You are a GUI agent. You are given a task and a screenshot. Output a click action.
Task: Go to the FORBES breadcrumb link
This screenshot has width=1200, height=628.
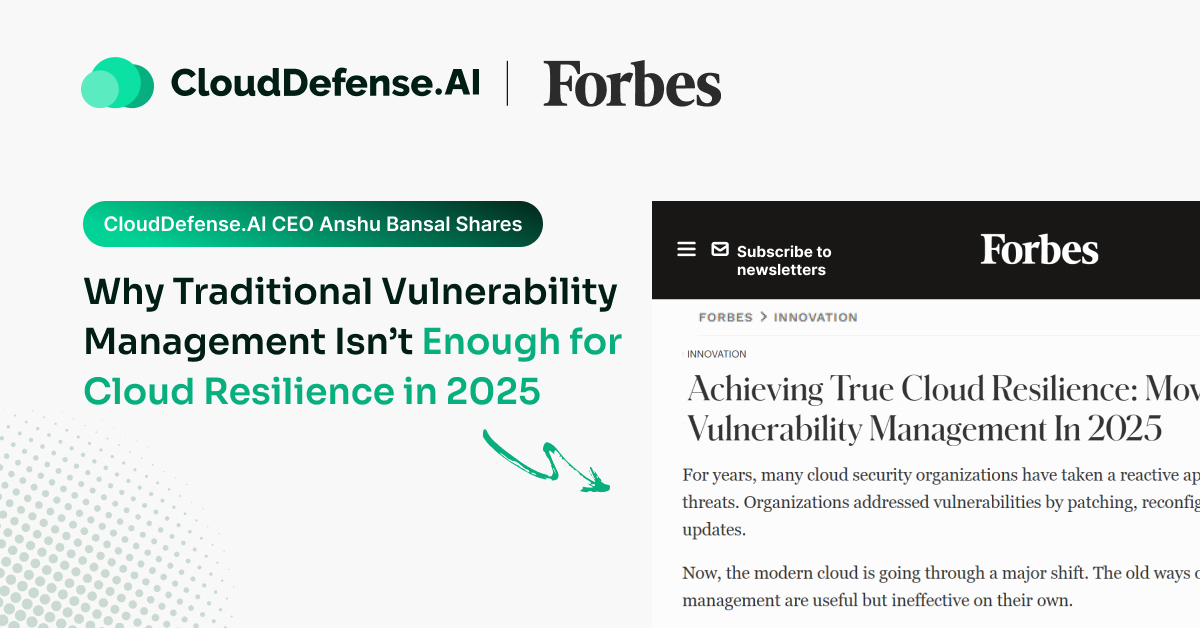pos(725,317)
